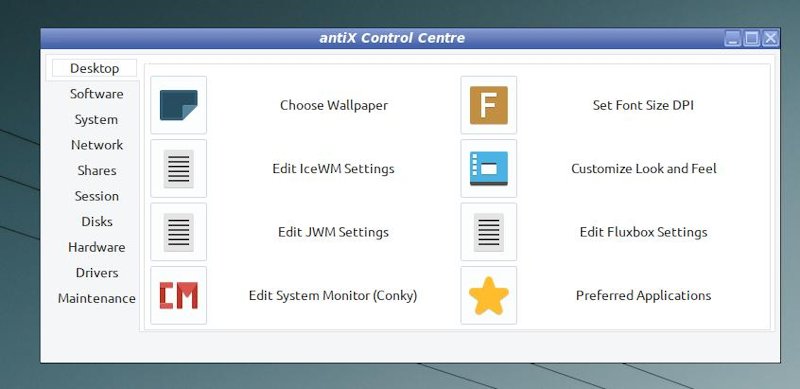Click the Edit JWM Settings label

tap(333, 232)
